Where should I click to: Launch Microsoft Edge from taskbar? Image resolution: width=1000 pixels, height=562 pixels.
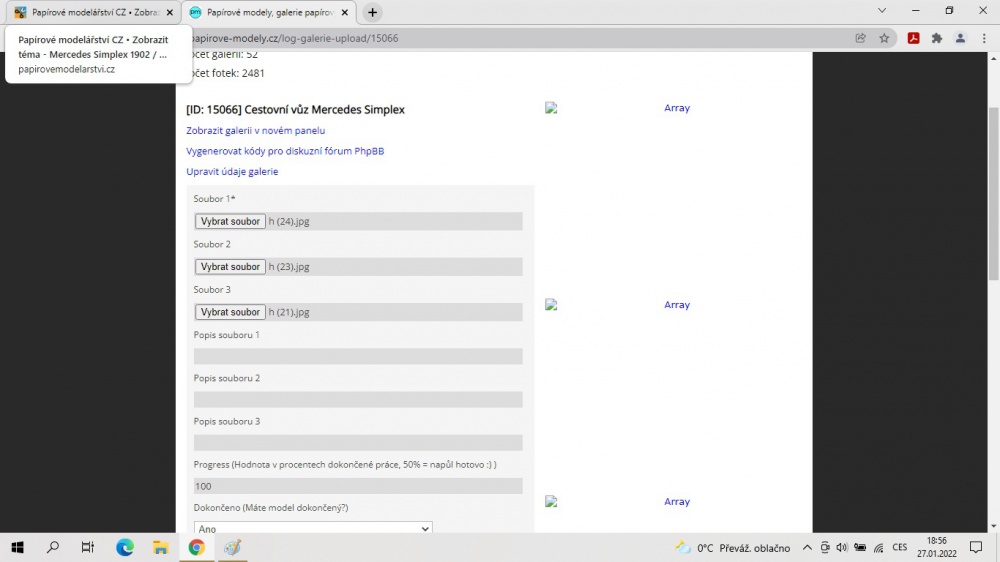pos(125,547)
